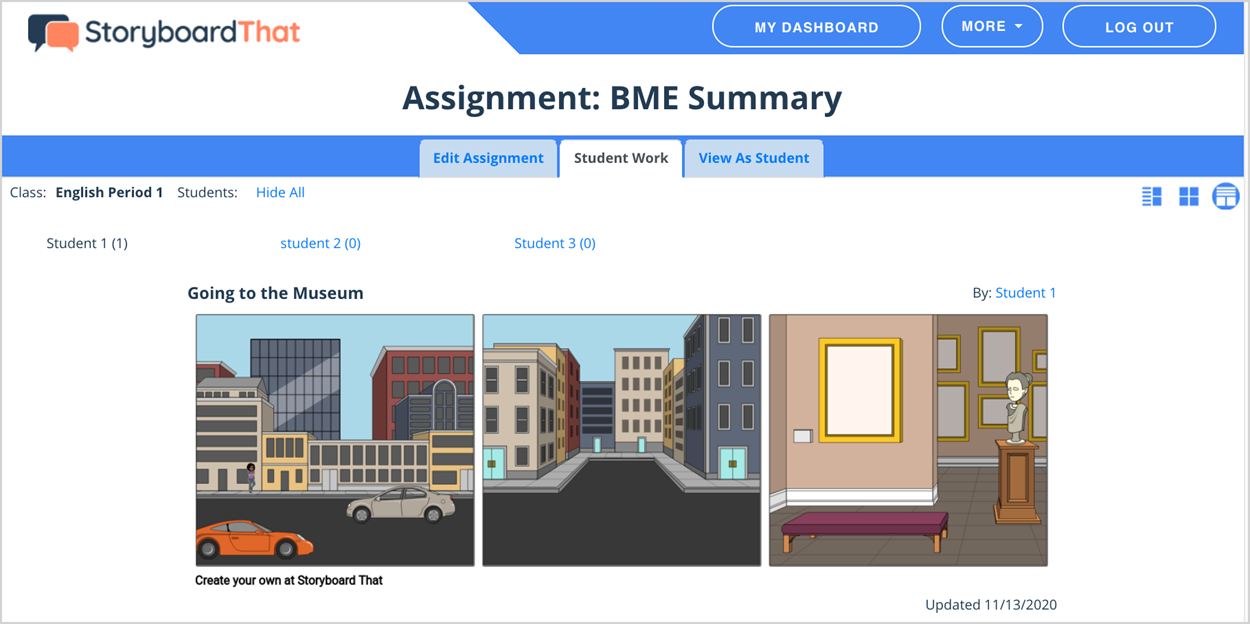Image resolution: width=1250 pixels, height=624 pixels.
Task: Open Student 3 (0) link
Action: [555, 243]
